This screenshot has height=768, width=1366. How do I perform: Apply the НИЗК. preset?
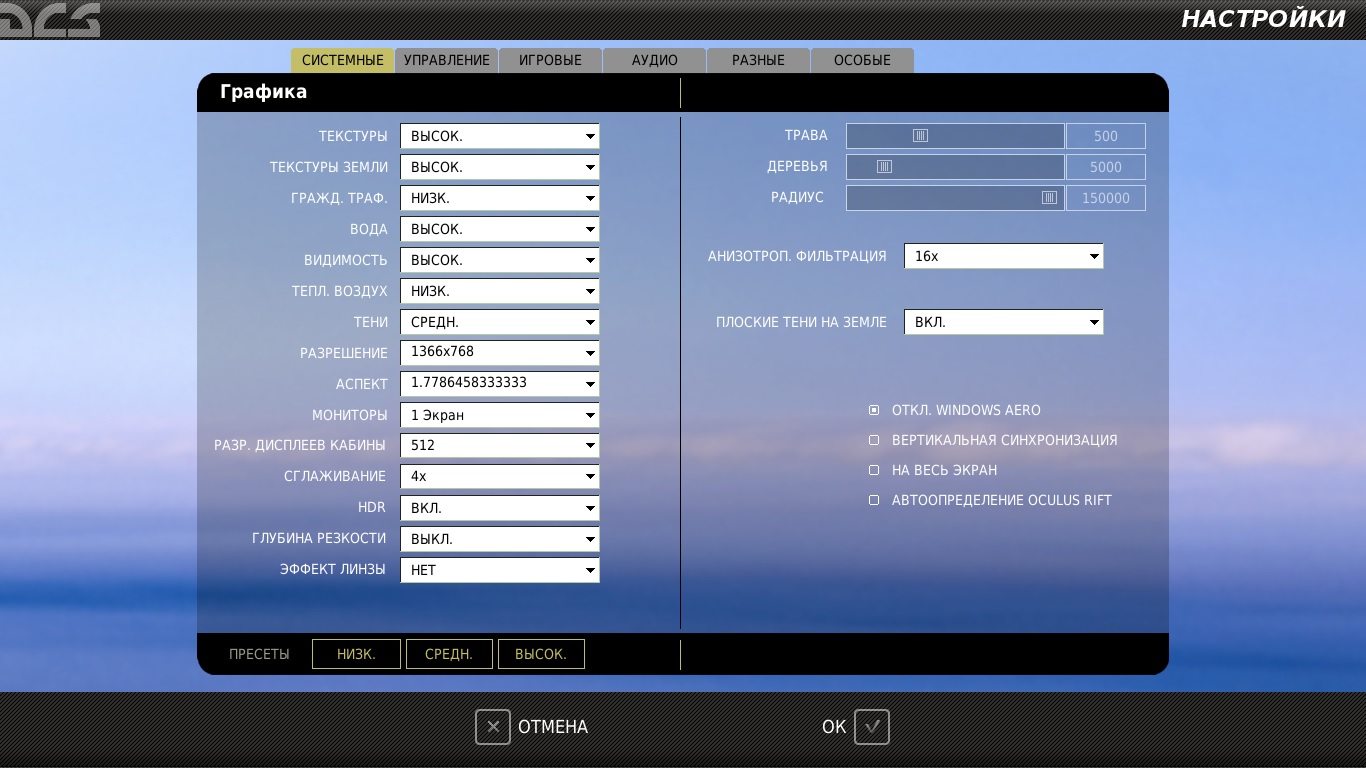(x=356, y=654)
